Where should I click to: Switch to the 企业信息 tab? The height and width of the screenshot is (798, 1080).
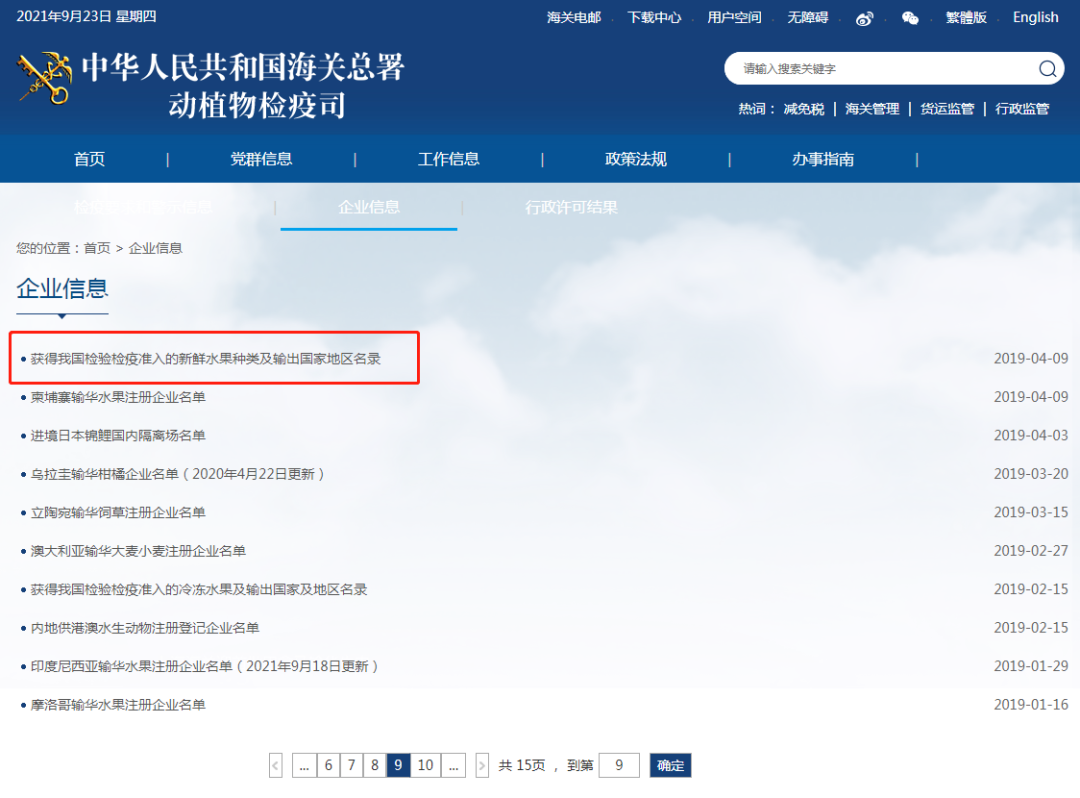tap(368, 207)
